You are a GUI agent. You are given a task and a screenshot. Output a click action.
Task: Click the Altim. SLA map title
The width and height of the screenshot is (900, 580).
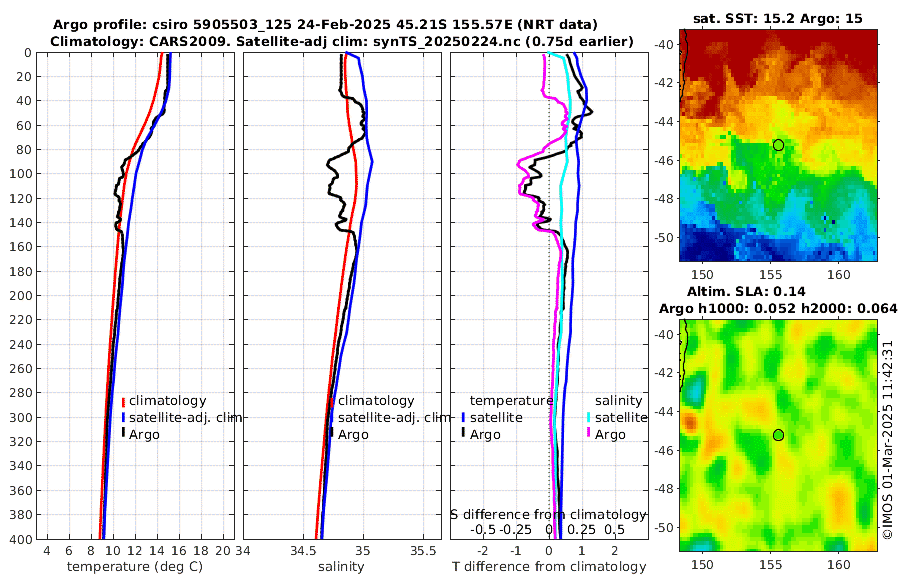pyautogui.click(x=746, y=291)
